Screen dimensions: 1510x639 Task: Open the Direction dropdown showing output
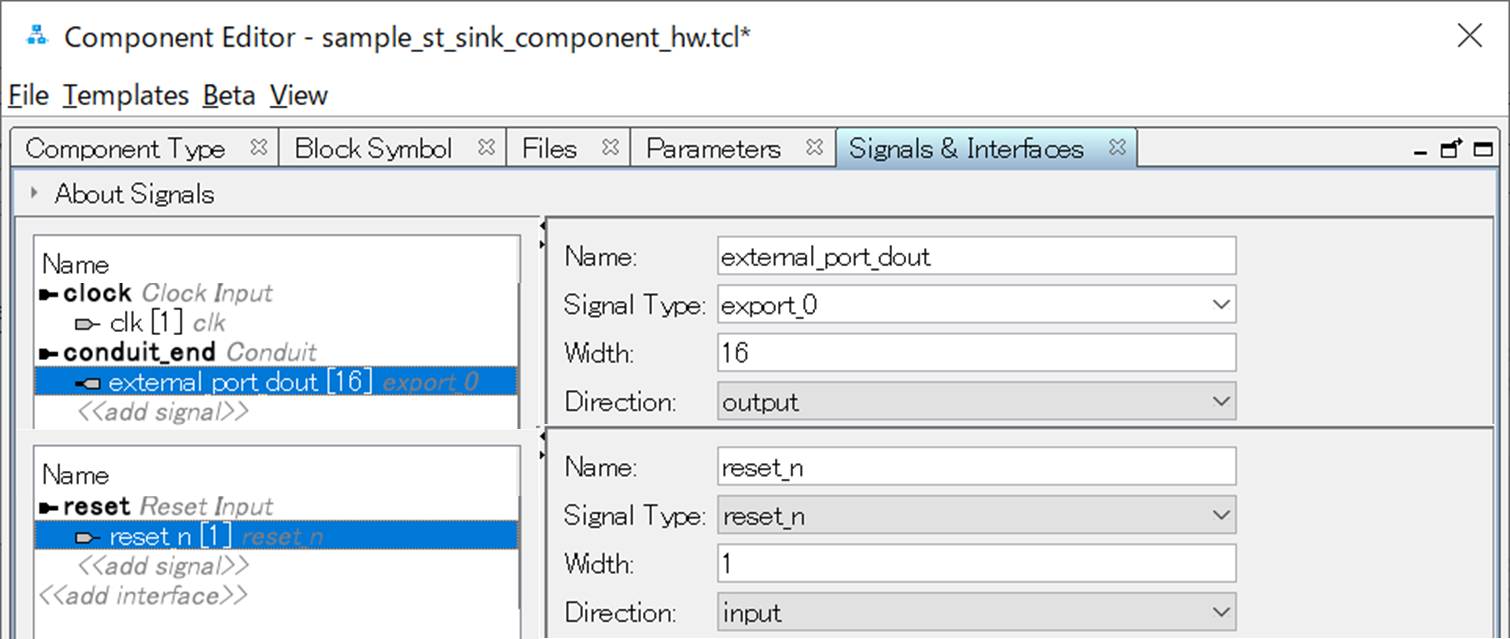1222,400
